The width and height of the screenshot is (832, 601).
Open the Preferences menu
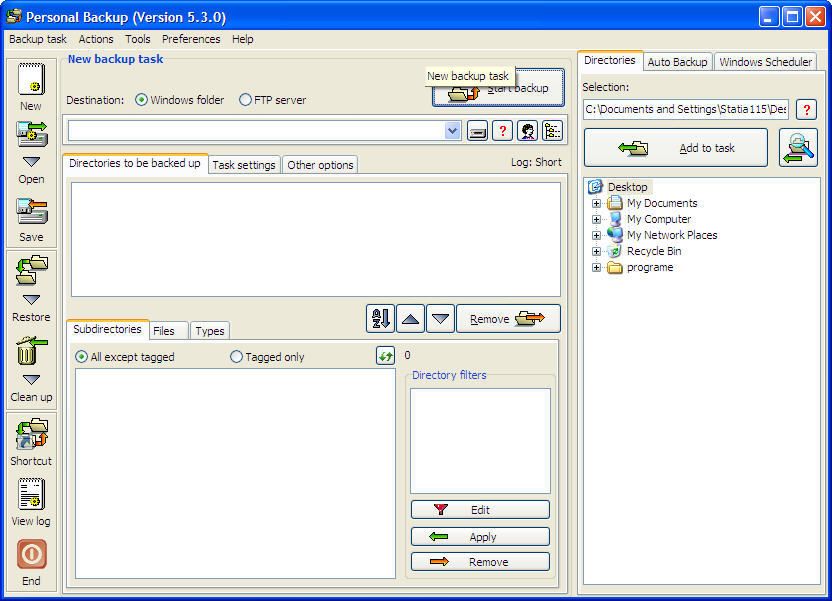pos(191,39)
